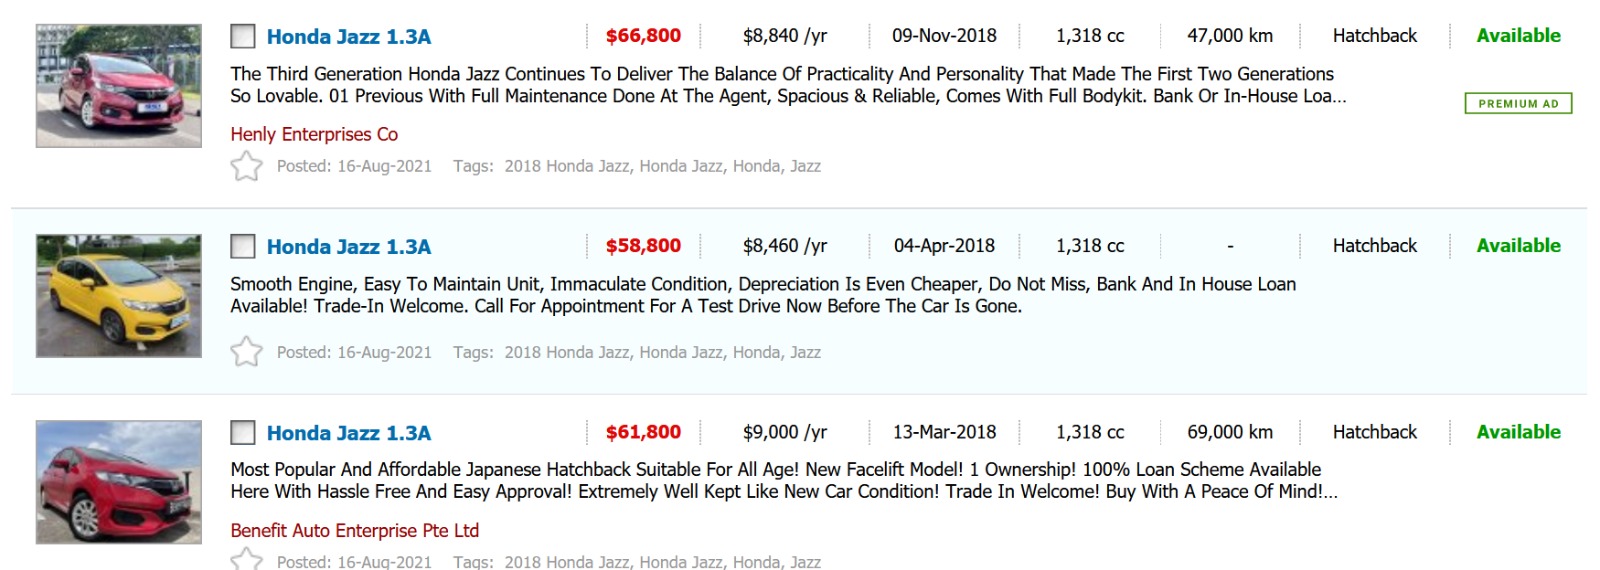Select the checkbox for the $58,800 Honda Jazz

click(243, 247)
